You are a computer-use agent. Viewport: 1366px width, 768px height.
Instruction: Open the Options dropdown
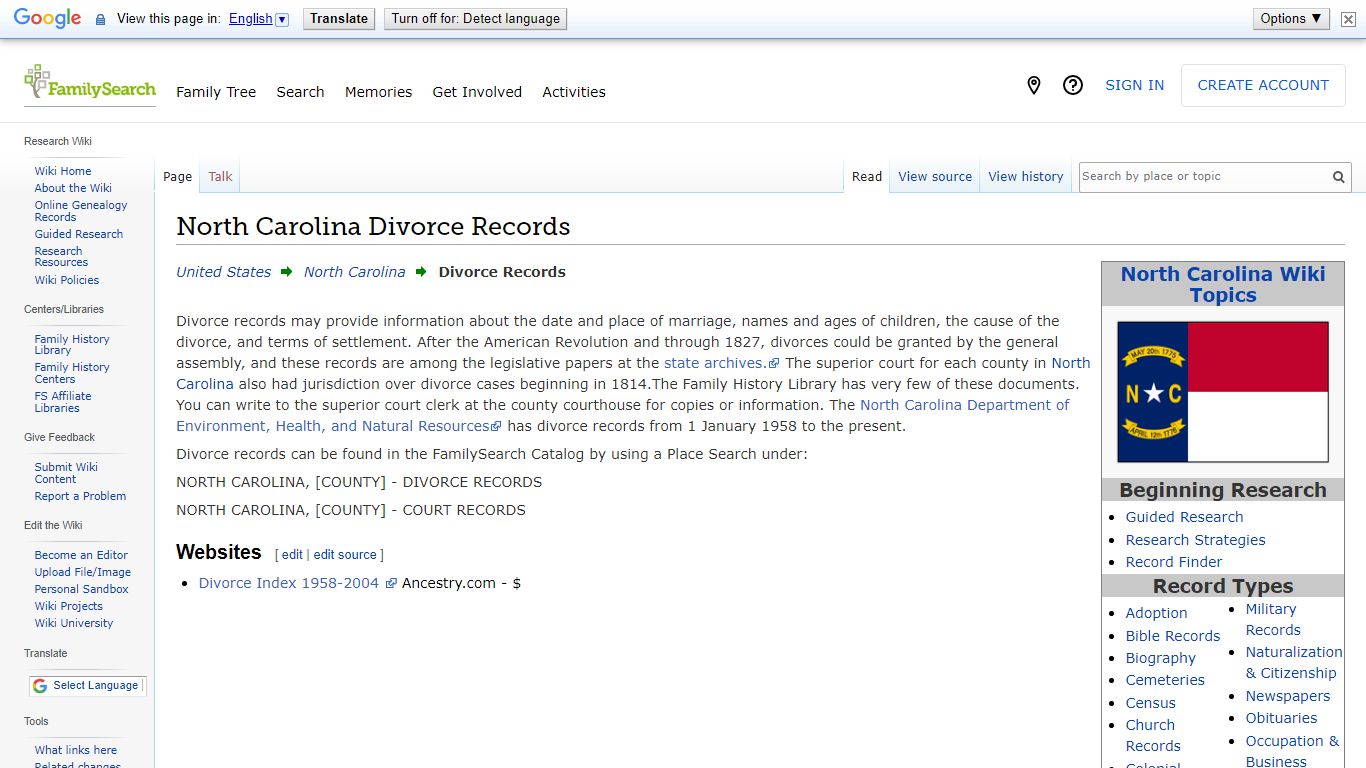tap(1291, 19)
